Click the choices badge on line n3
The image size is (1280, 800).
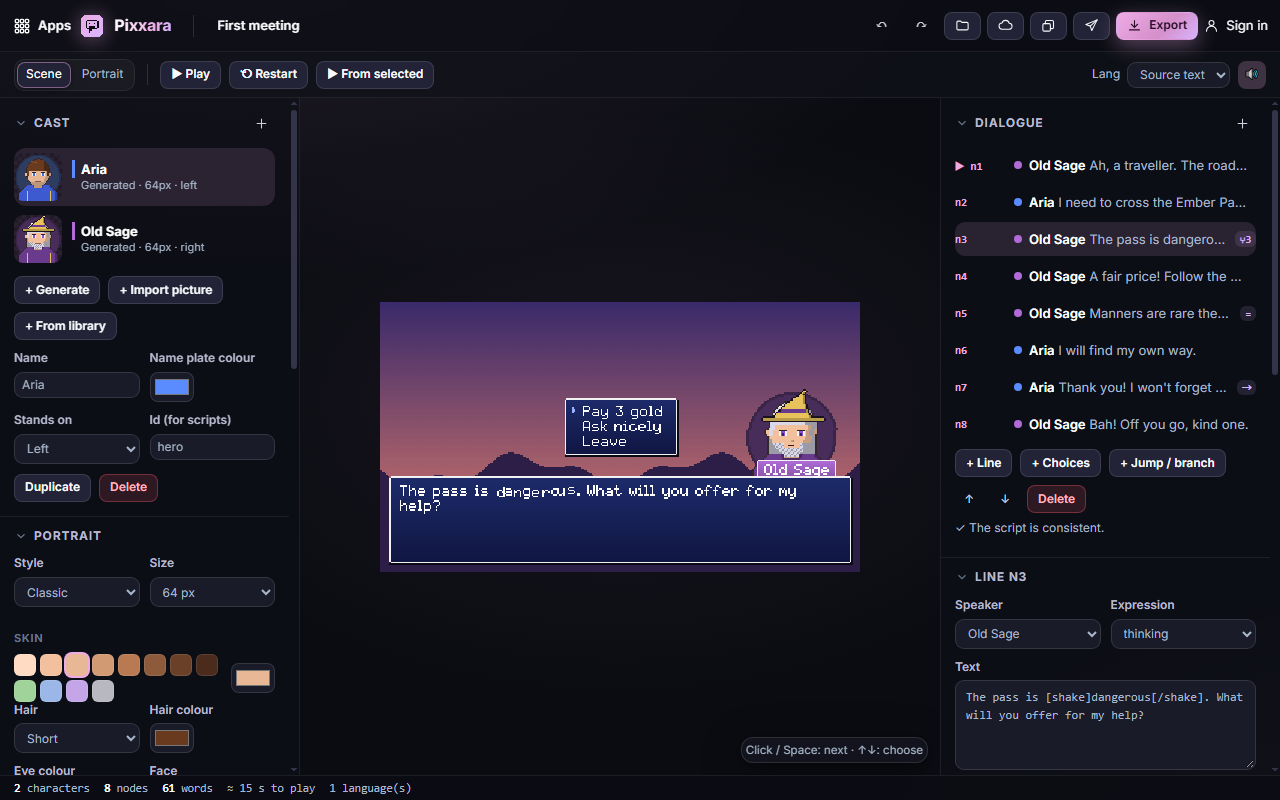[1244, 240]
